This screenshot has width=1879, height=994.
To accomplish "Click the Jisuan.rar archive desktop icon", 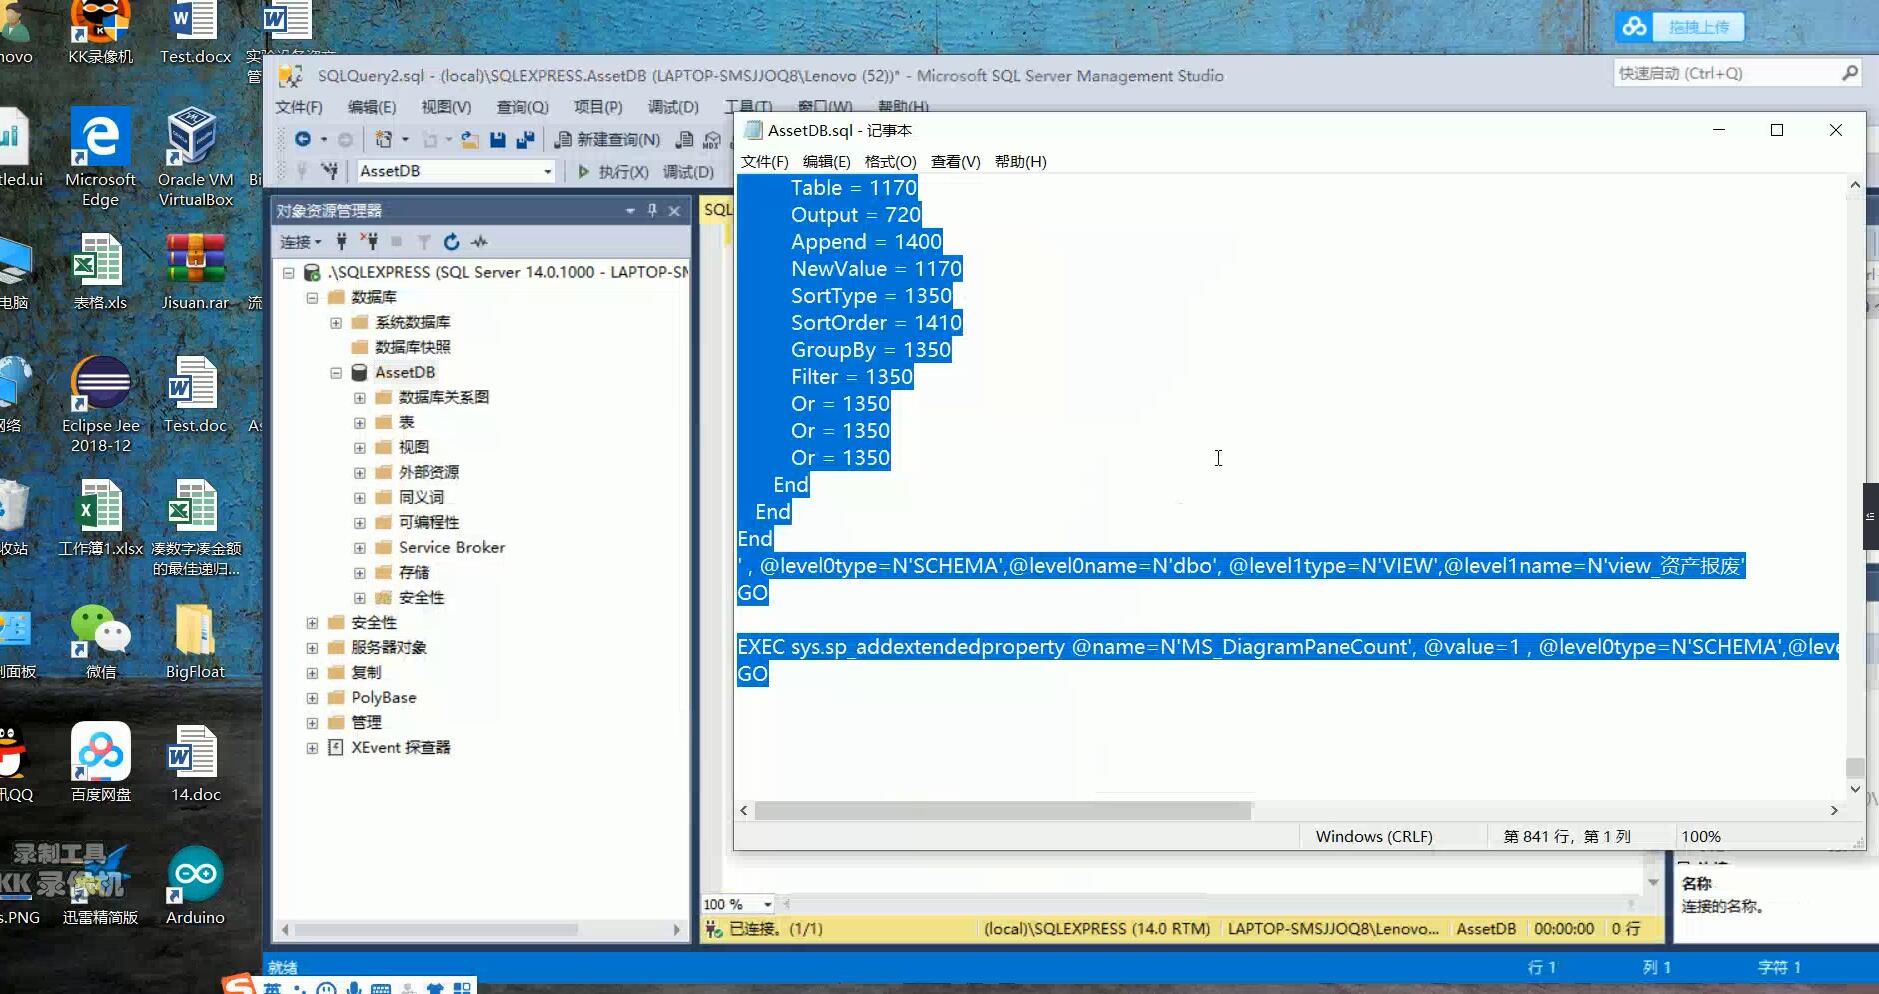I will pos(195,272).
